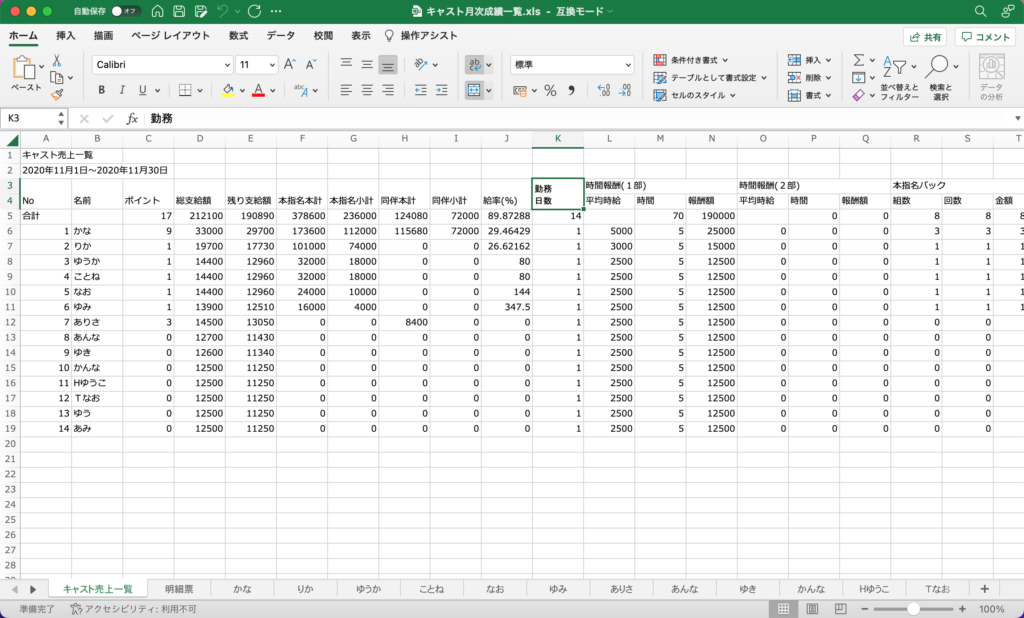Screen dimensions: 1024x618
Task: Click the Home icon in title bar
Action: click(x=157, y=11)
